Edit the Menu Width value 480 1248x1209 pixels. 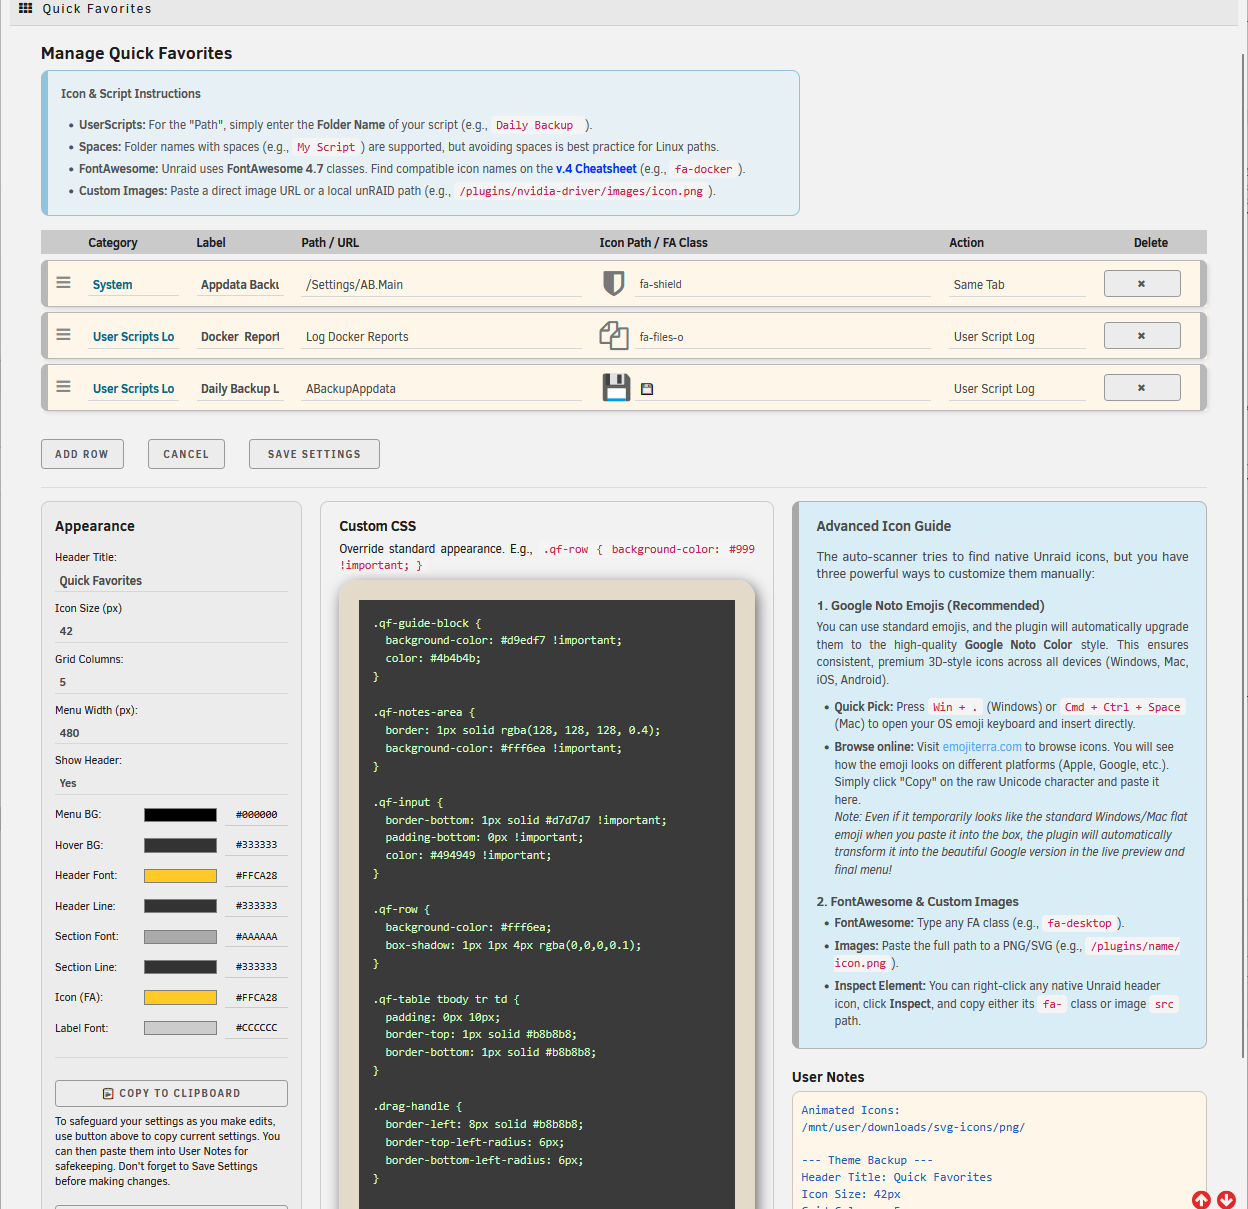click(171, 733)
